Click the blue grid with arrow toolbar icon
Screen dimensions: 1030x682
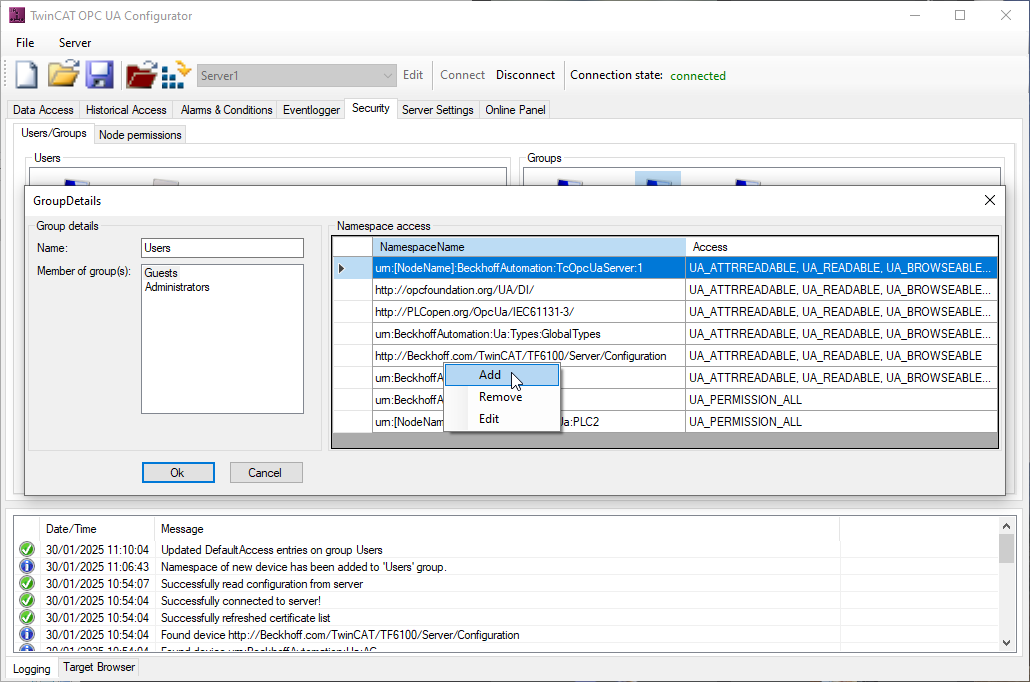tap(176, 75)
